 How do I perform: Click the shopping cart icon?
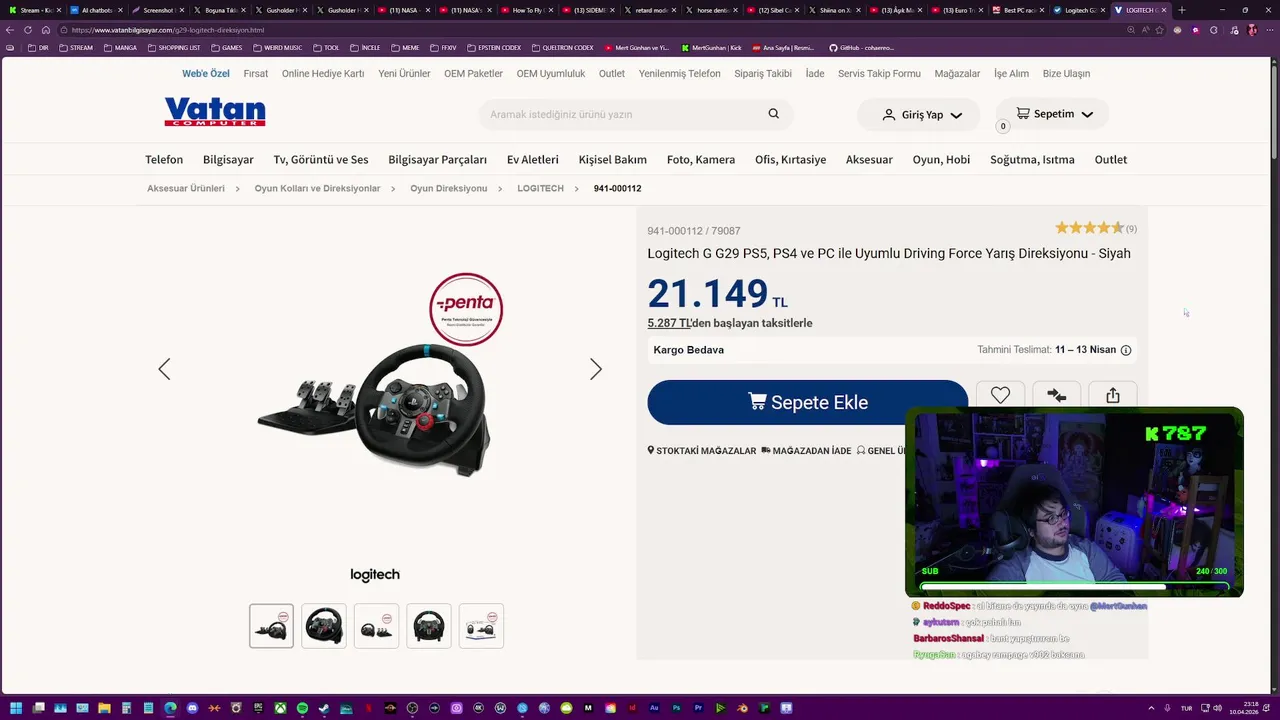click(1022, 113)
